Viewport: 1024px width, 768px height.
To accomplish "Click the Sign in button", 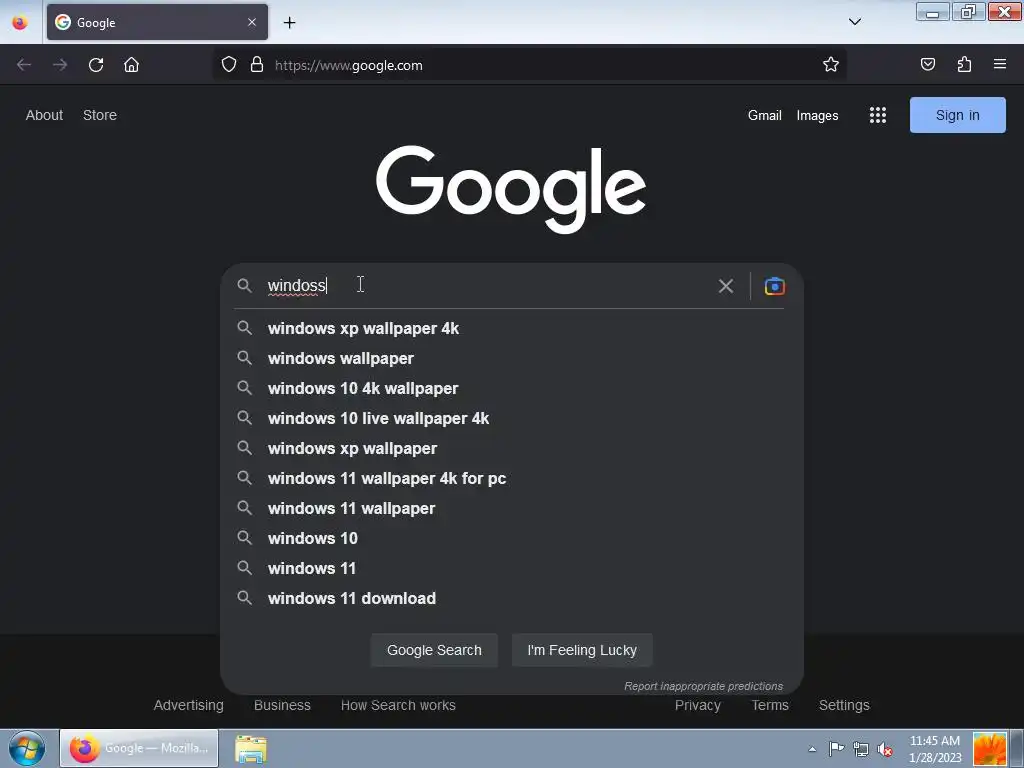I will 957,115.
